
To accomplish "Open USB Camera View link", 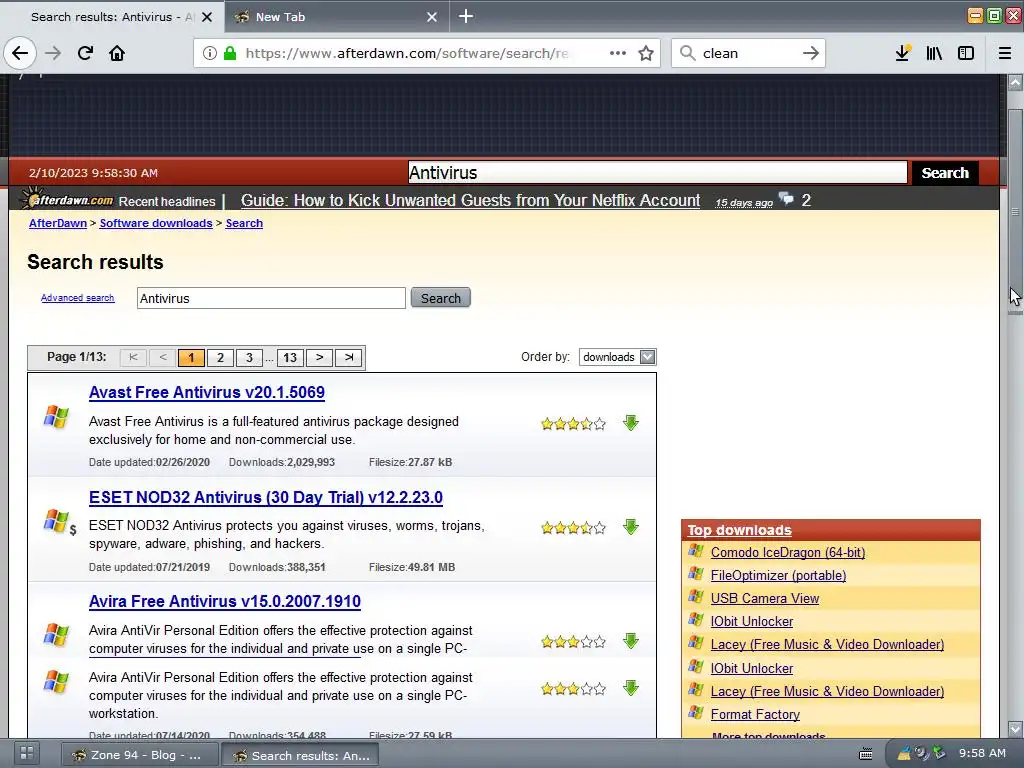I will pos(765,598).
